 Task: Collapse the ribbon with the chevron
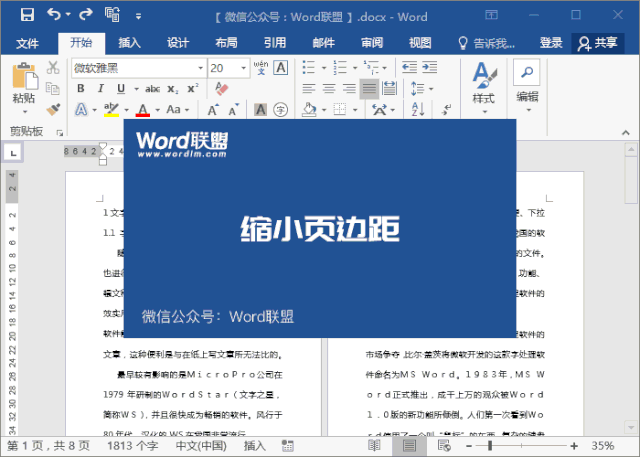coord(625,133)
